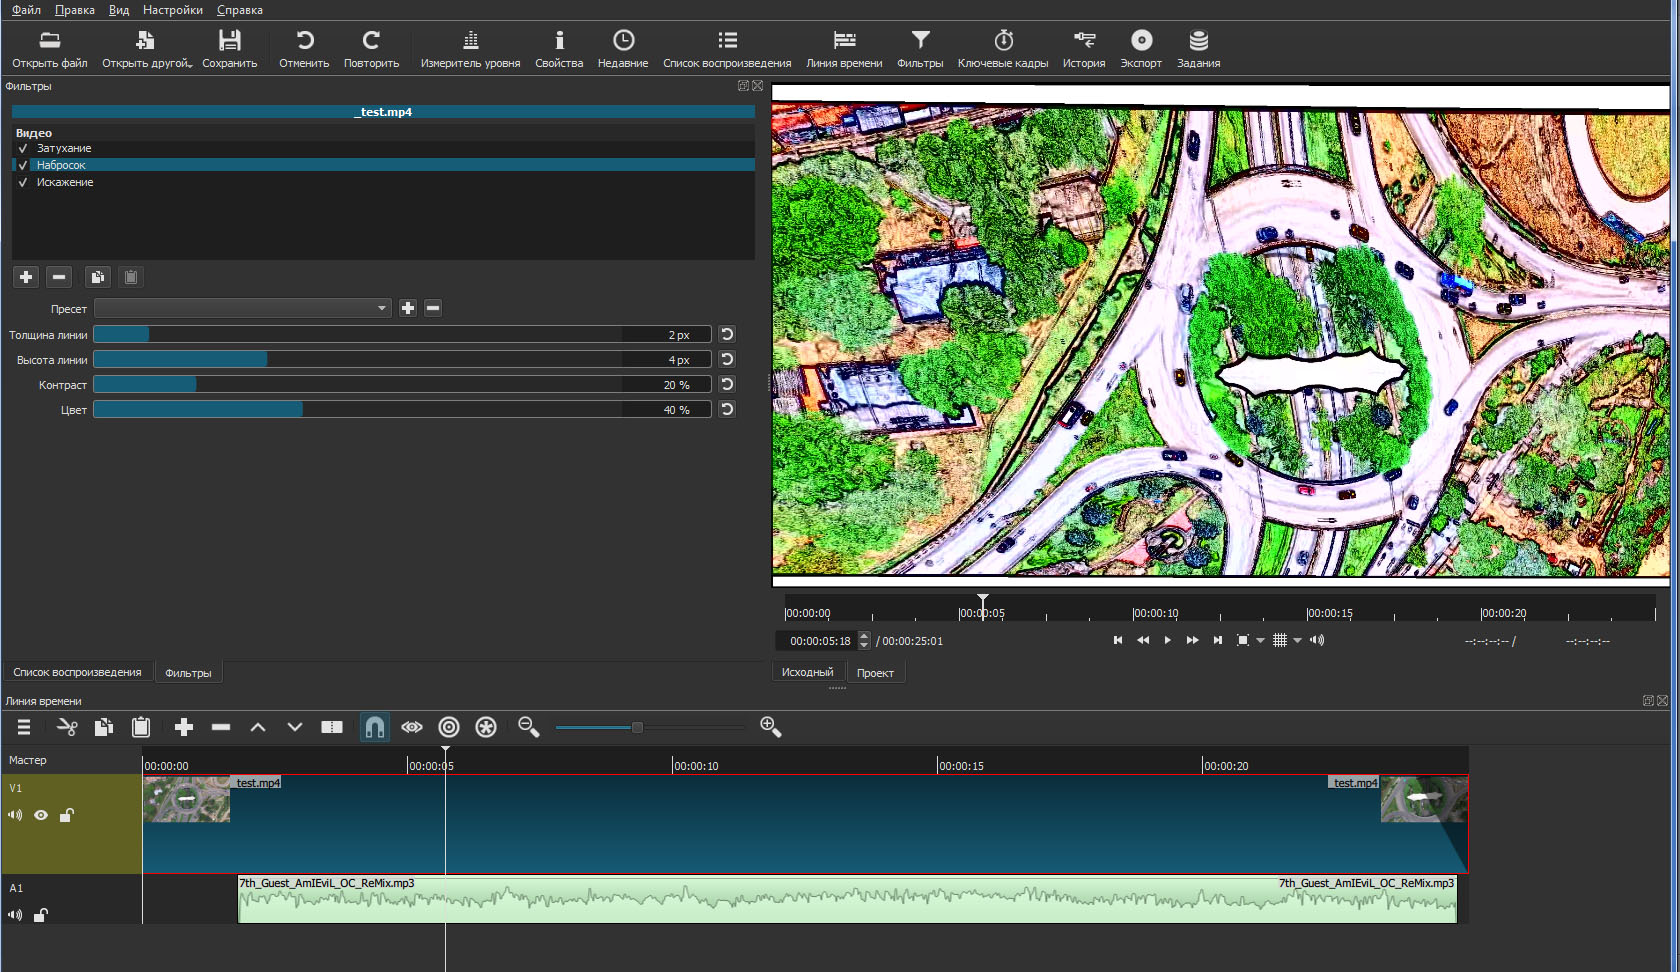This screenshot has width=1680, height=972.
Task: Split clip at playhead in timeline
Action: [332, 727]
